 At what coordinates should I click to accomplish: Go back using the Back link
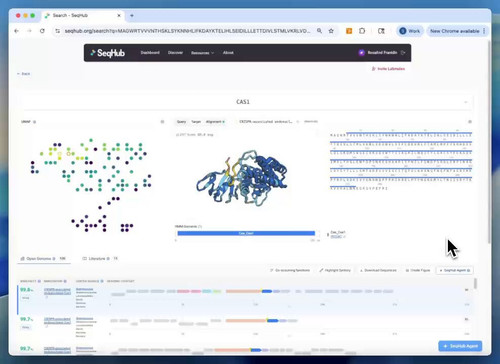pyautogui.click(x=24, y=74)
